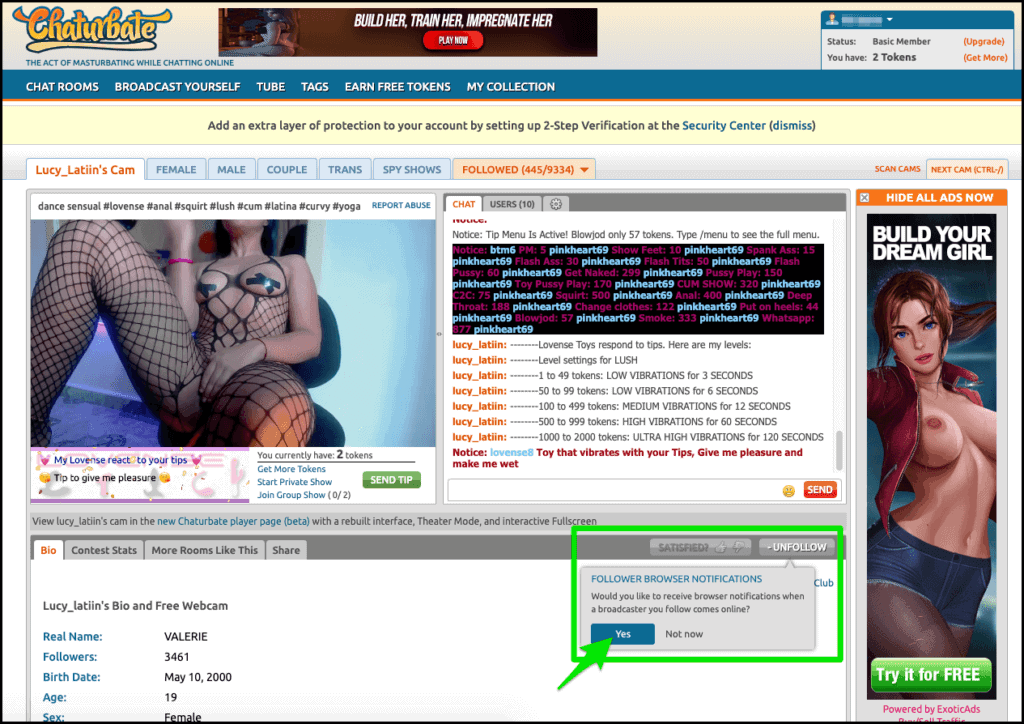Click the Satisfied? label button
Image resolution: width=1024 pixels, height=724 pixels.
[683, 547]
